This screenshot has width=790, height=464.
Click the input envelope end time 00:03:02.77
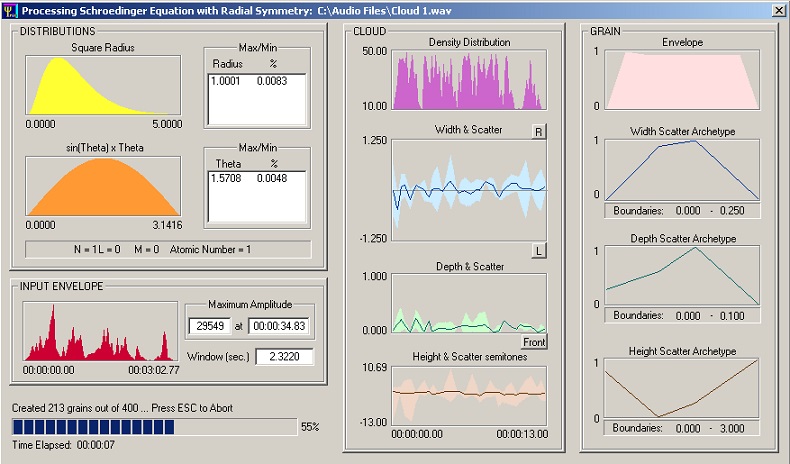[154, 370]
